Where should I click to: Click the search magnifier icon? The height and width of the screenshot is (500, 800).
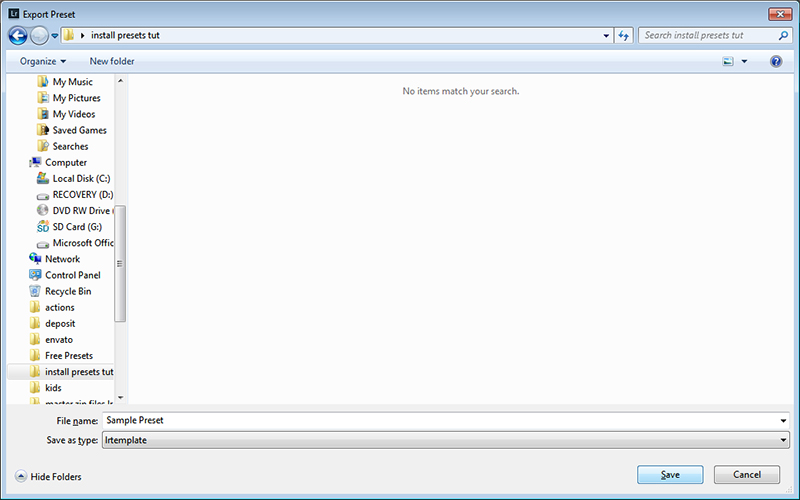click(x=782, y=35)
